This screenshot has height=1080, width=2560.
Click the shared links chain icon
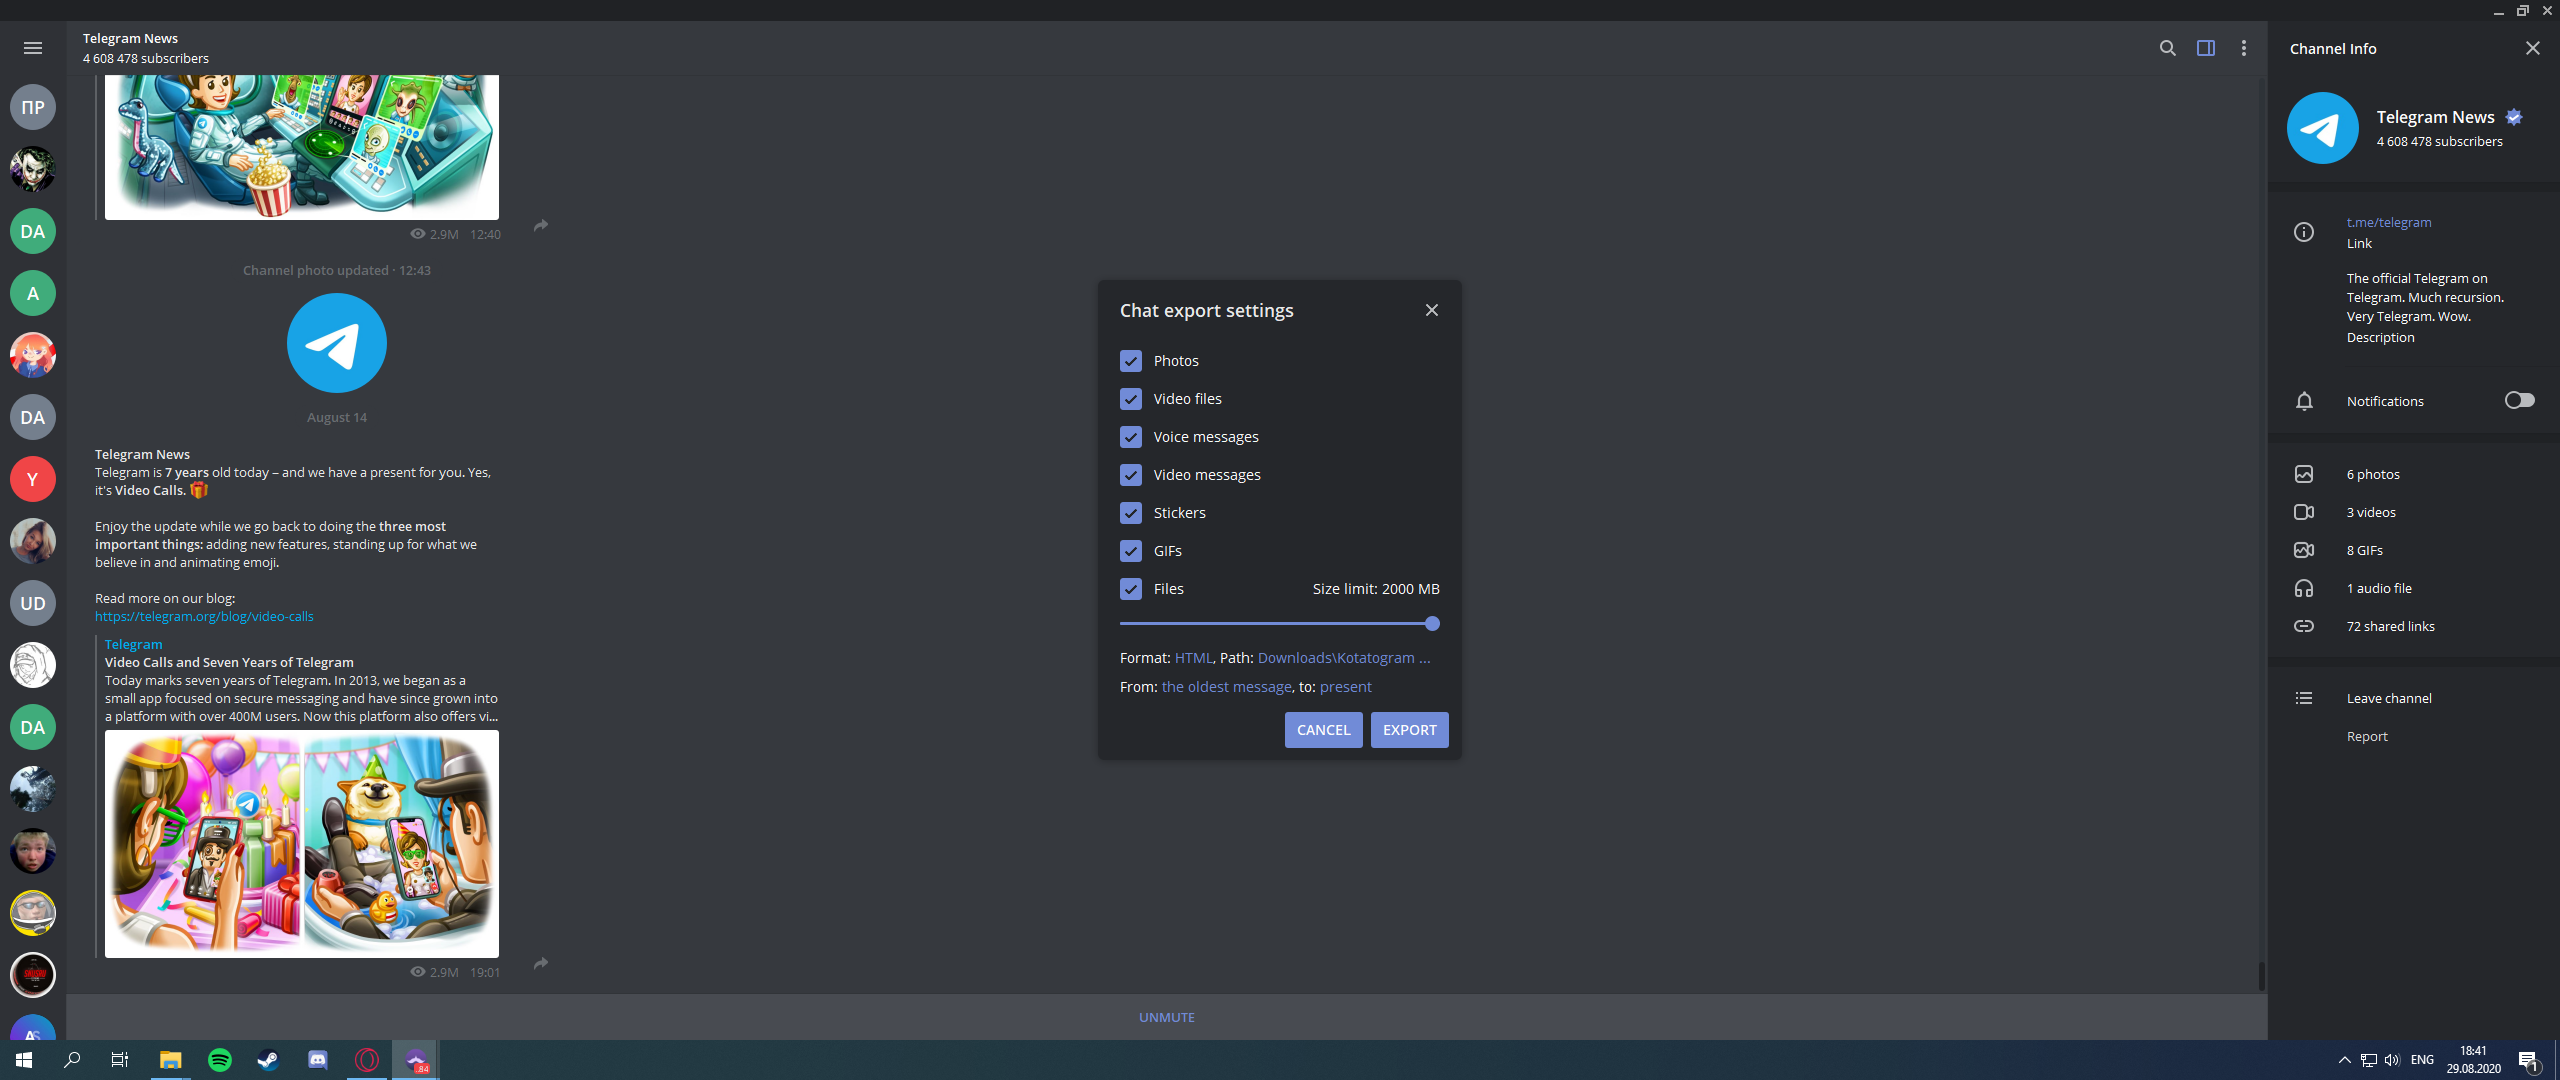[2303, 626]
